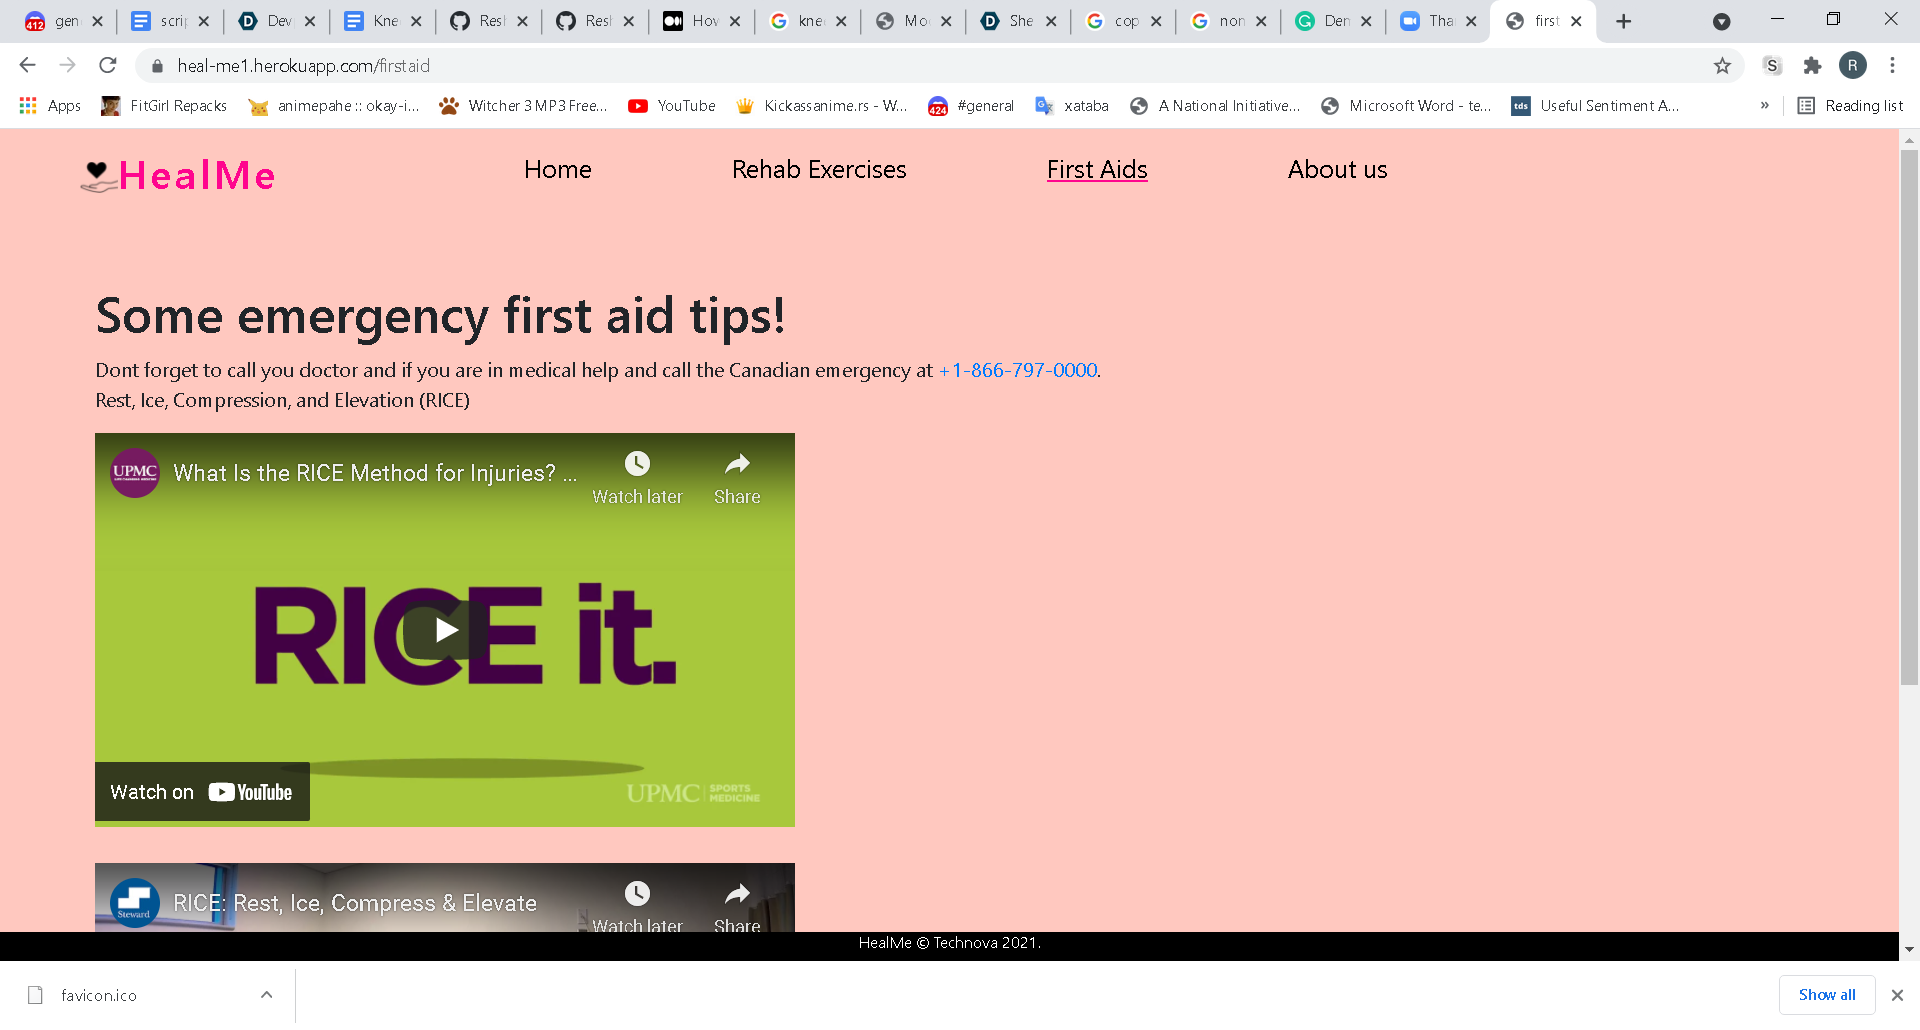Image resolution: width=1920 pixels, height=1030 pixels.
Task: Open the Chrome extensions puzzle icon
Action: click(x=1812, y=66)
